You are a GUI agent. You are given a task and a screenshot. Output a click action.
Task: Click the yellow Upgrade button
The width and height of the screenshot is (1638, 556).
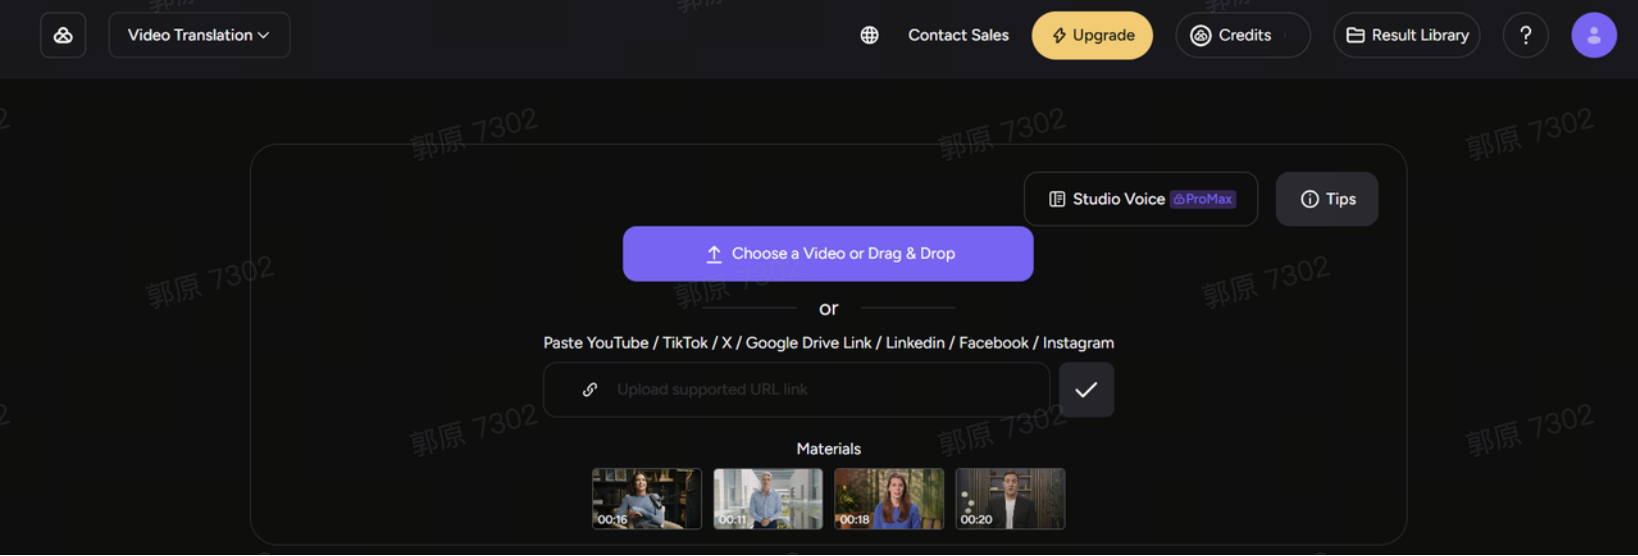coord(1092,35)
